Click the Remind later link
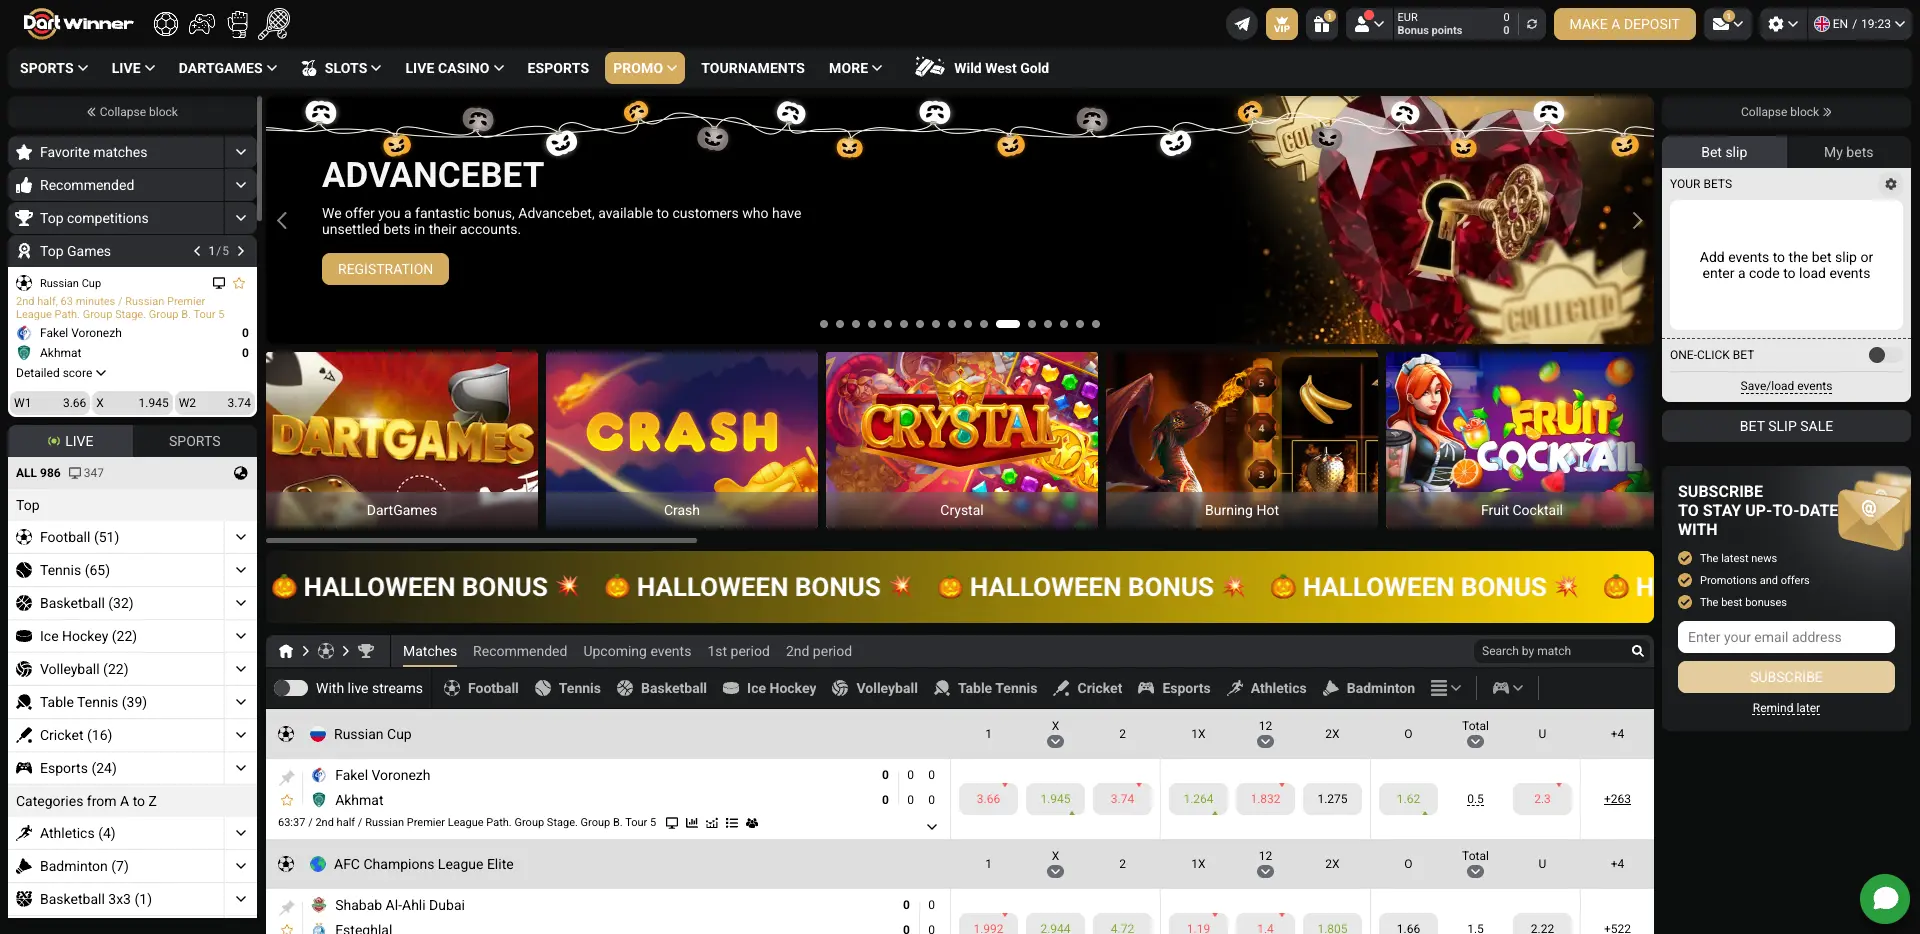 click(x=1785, y=708)
